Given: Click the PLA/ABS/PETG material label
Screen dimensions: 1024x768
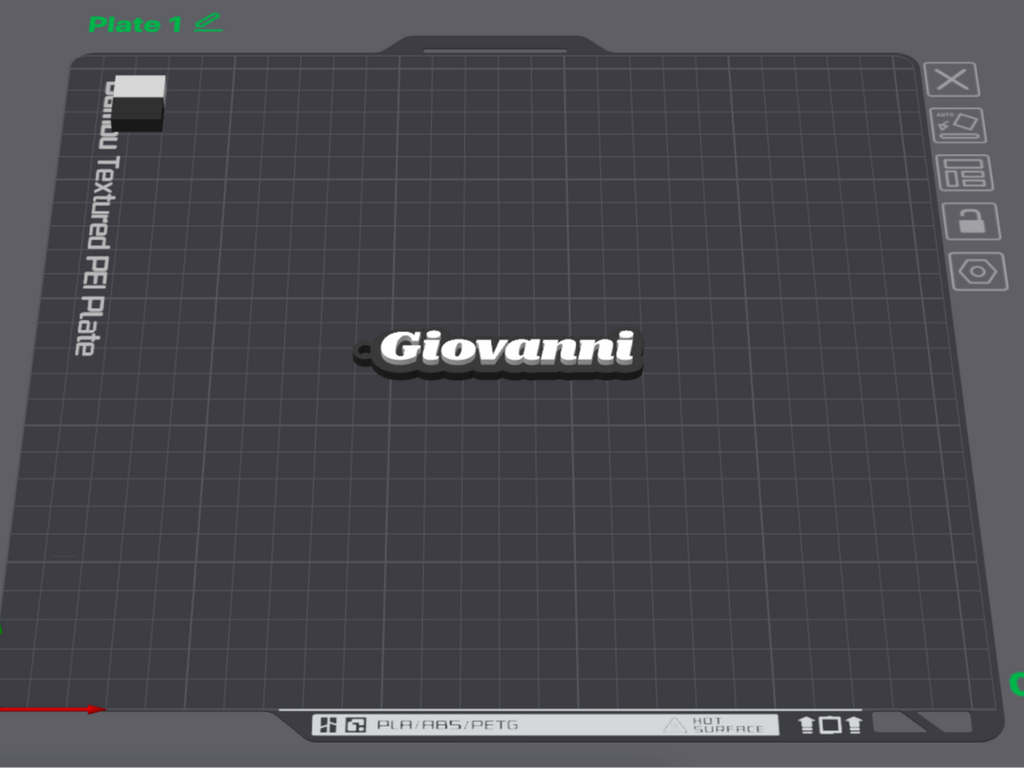Looking at the screenshot, I should pos(447,725).
